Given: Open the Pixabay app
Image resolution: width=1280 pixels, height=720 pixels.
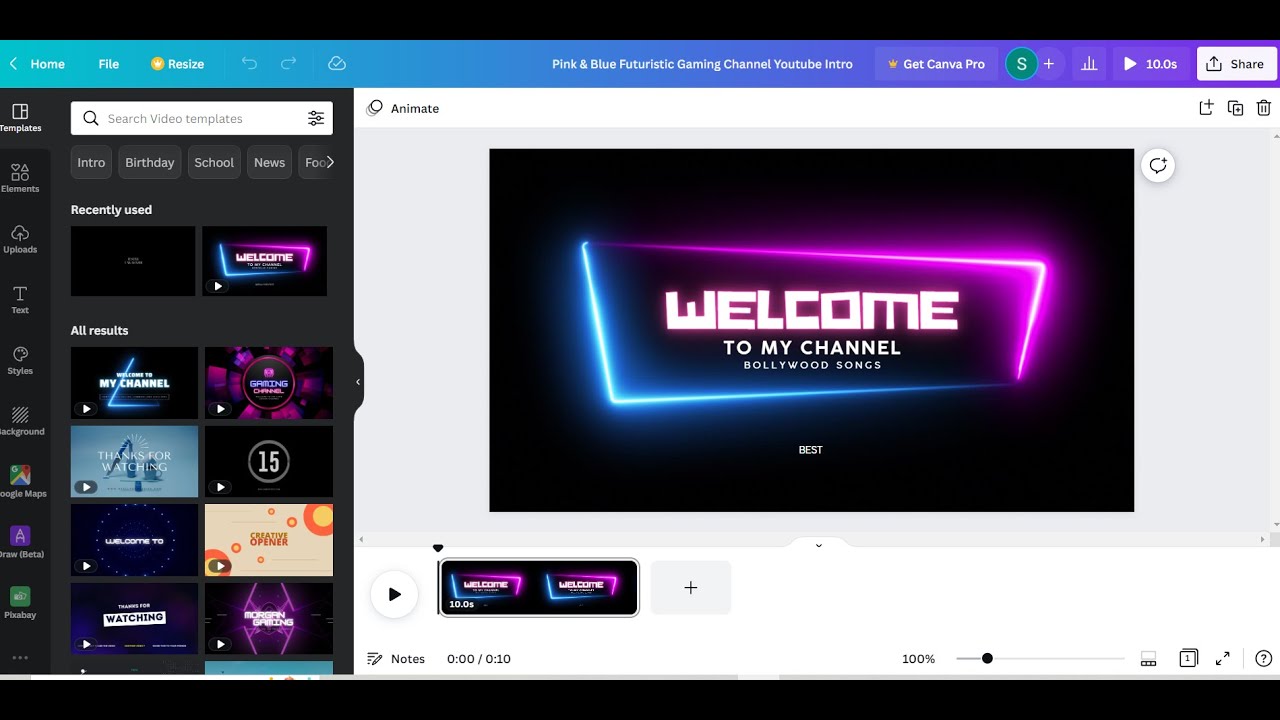Looking at the screenshot, I should tap(20, 603).
